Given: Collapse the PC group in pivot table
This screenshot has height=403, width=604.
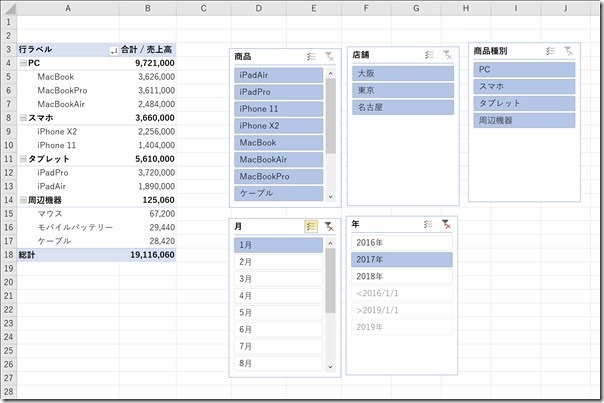Looking at the screenshot, I should point(23,63).
